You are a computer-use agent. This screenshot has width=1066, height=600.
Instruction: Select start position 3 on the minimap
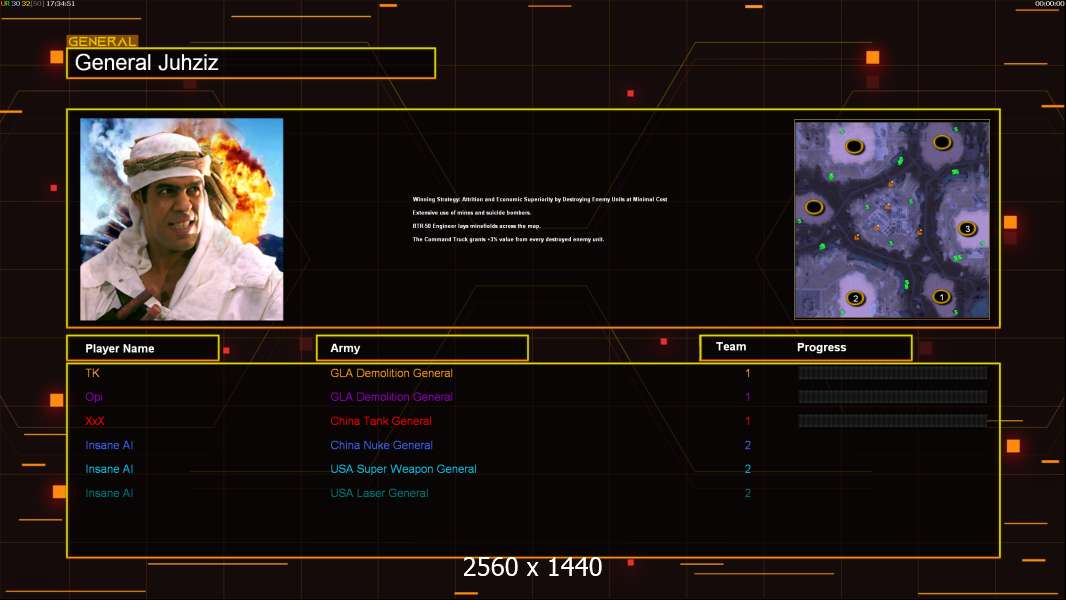point(967,229)
